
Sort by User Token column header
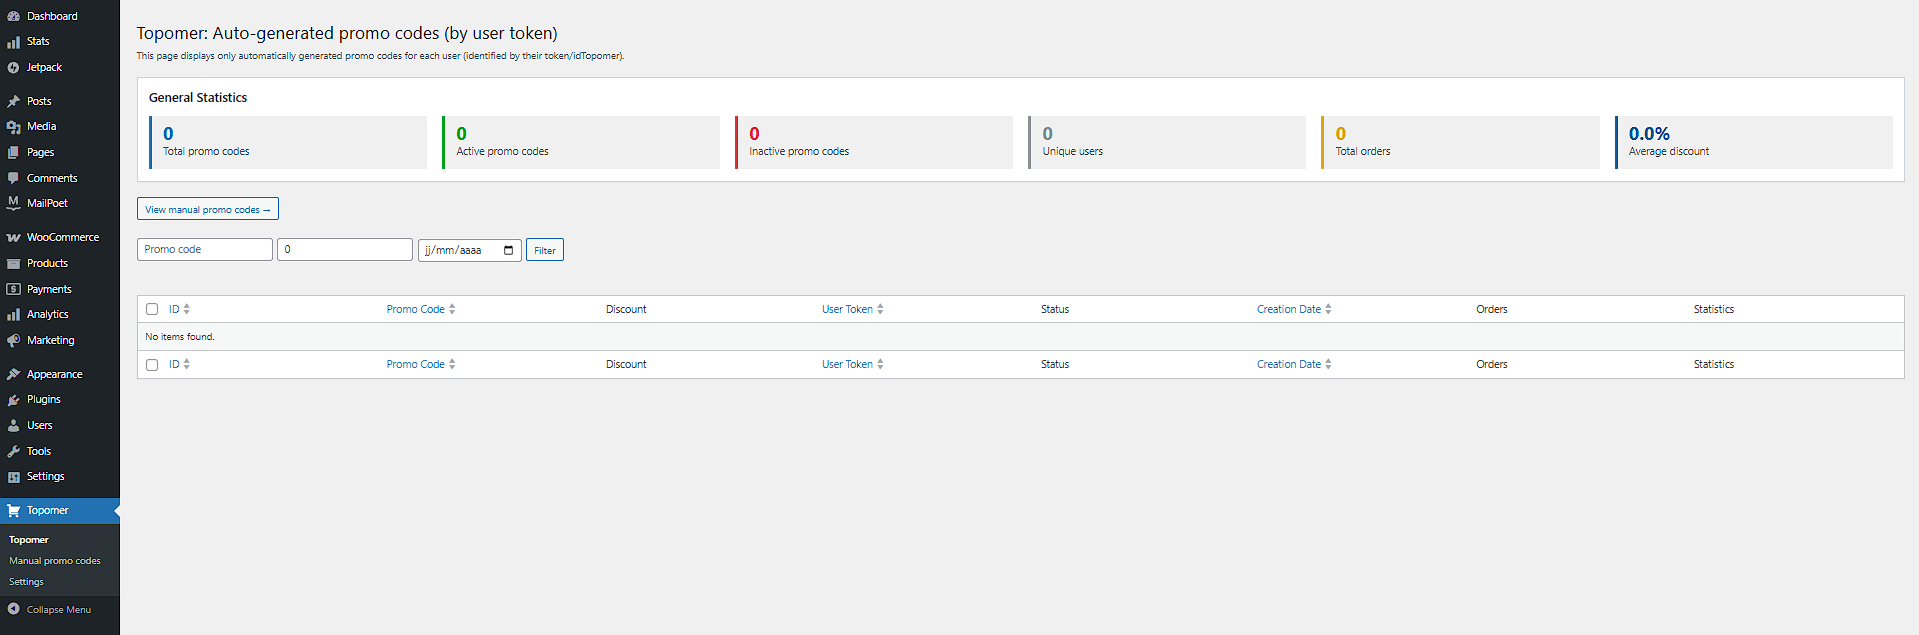point(847,309)
